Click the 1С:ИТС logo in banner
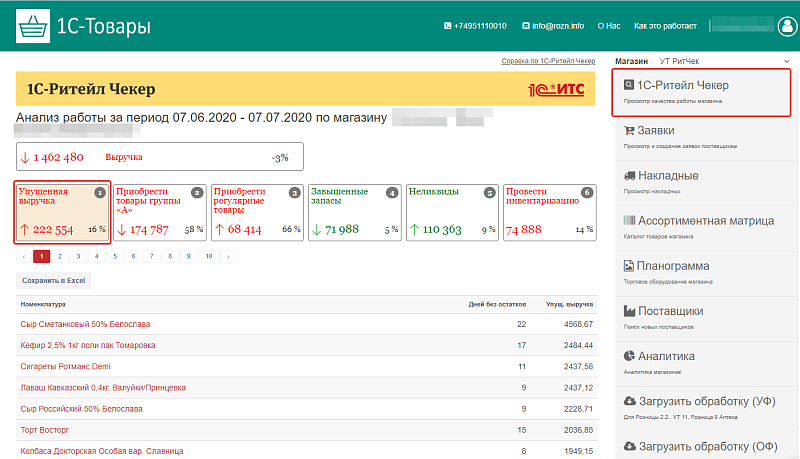 (555, 90)
